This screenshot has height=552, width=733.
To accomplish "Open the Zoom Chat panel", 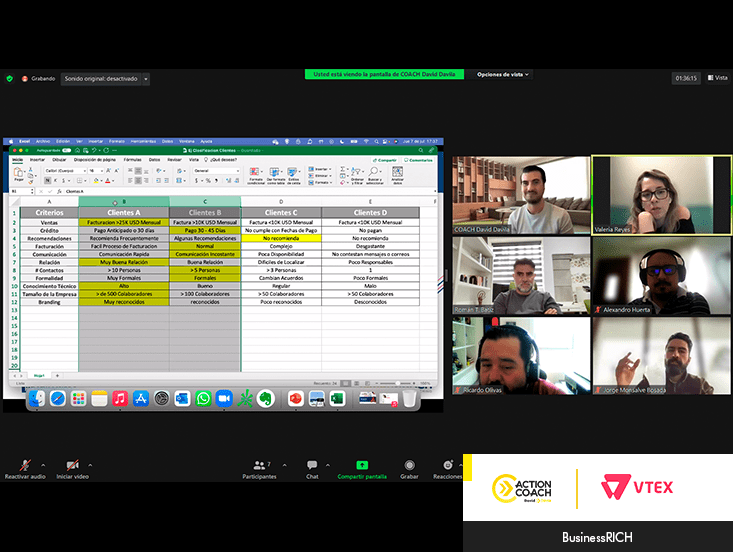I will click(x=312, y=465).
